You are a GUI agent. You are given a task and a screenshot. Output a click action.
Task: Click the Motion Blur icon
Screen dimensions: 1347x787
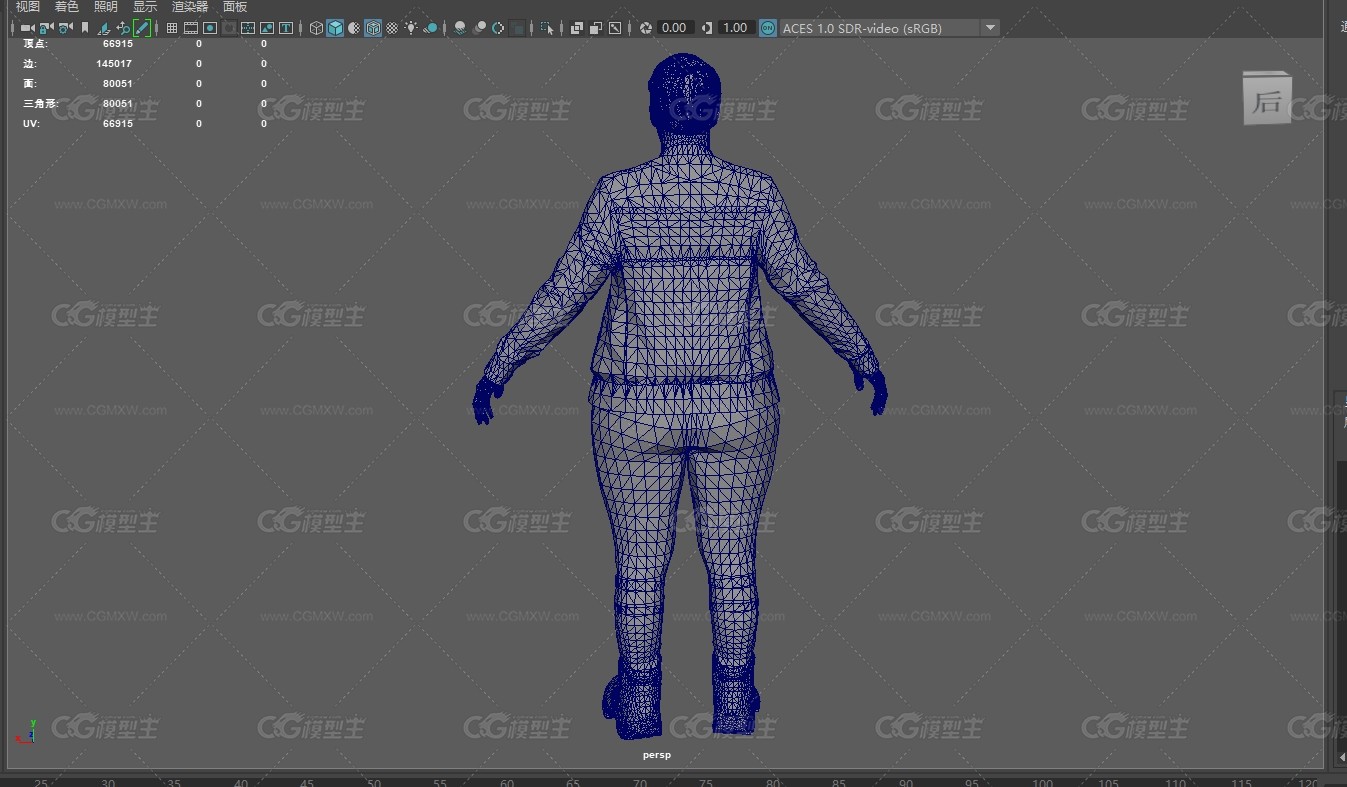pos(479,28)
